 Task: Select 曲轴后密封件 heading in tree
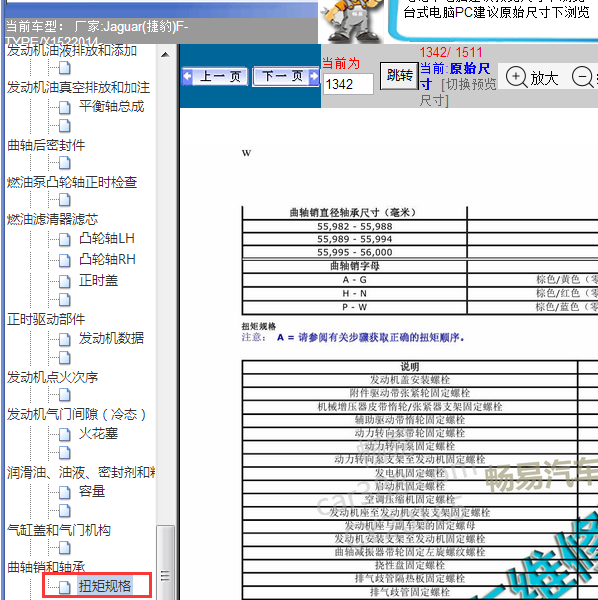click(46, 145)
